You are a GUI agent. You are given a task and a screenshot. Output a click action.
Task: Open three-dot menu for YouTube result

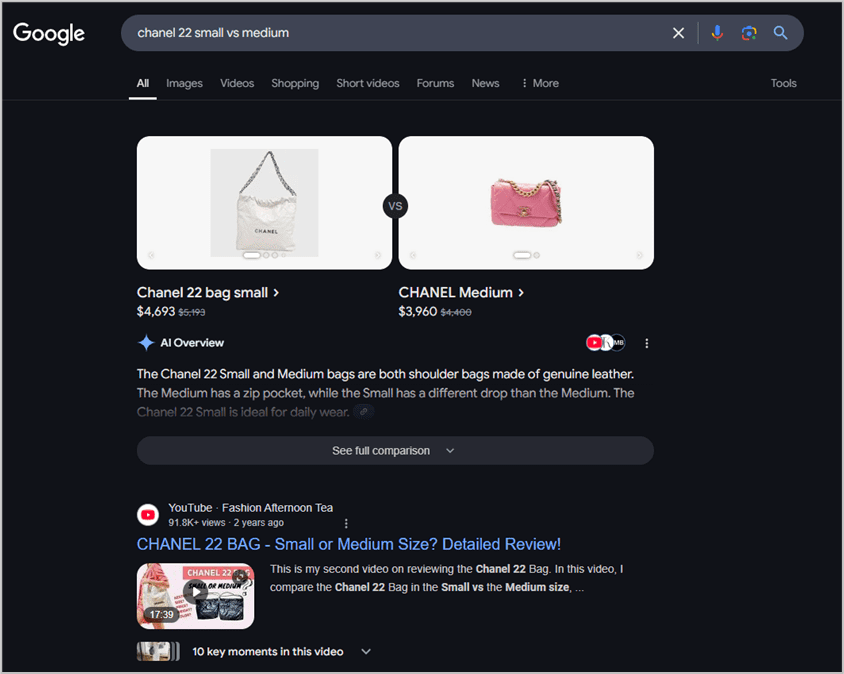click(346, 523)
